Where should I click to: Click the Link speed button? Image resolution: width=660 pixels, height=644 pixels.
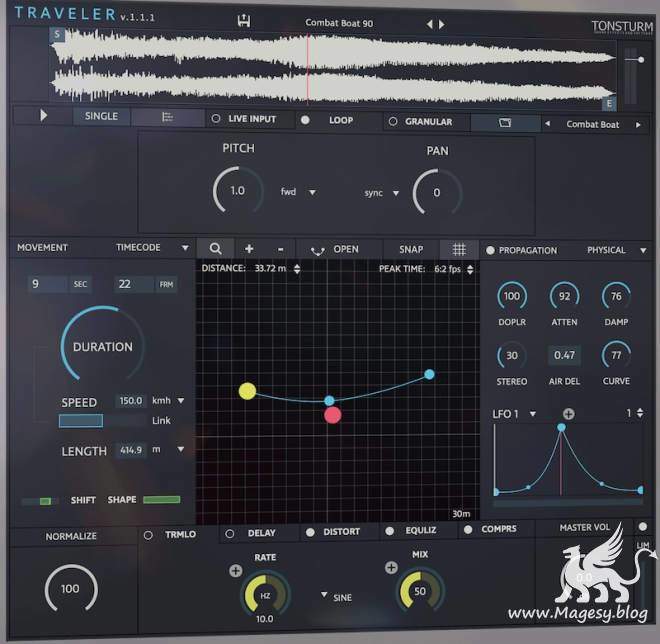(x=161, y=420)
